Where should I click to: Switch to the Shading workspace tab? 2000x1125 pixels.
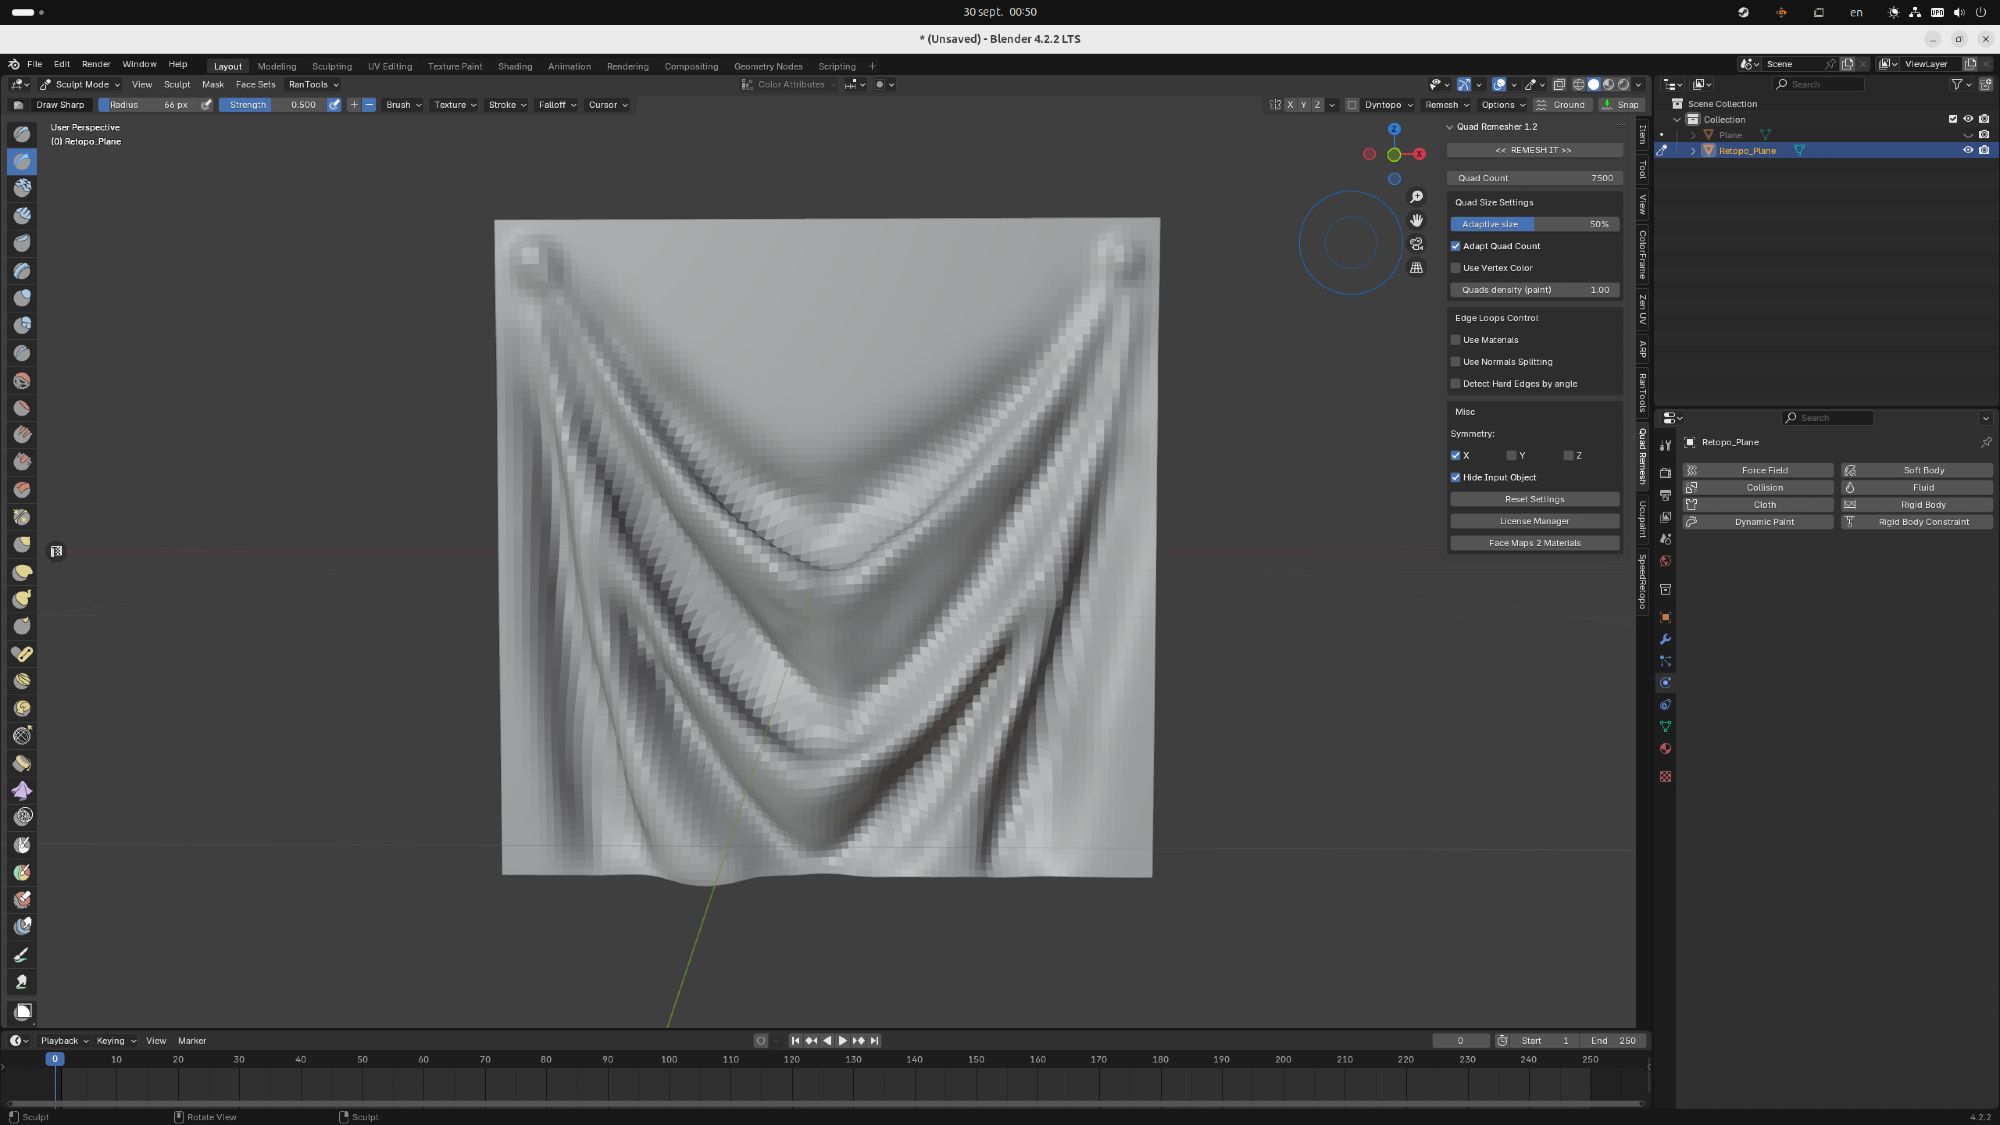tap(515, 67)
